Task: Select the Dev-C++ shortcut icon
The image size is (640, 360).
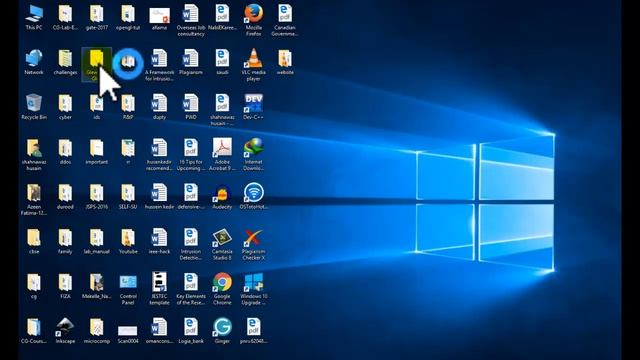Action: click(x=253, y=107)
